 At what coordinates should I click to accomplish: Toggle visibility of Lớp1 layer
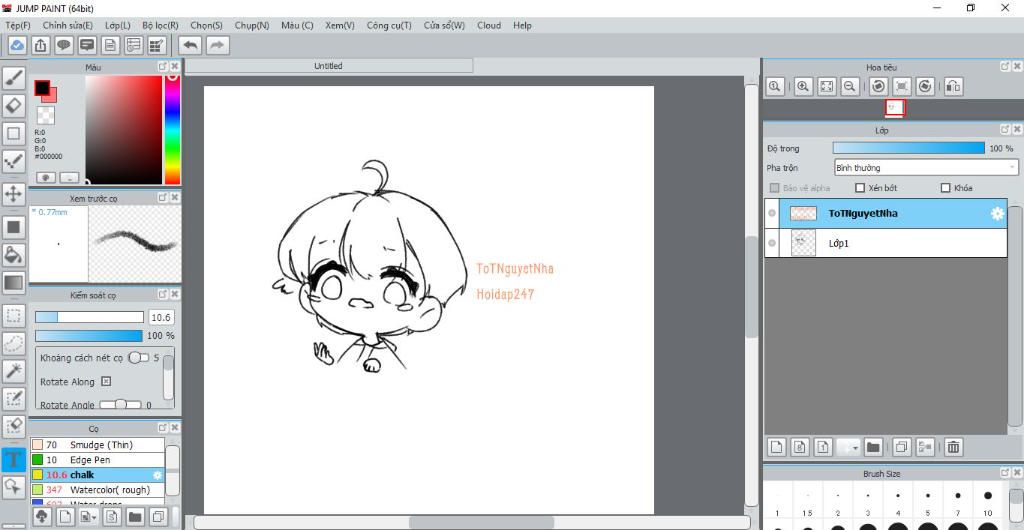click(773, 243)
